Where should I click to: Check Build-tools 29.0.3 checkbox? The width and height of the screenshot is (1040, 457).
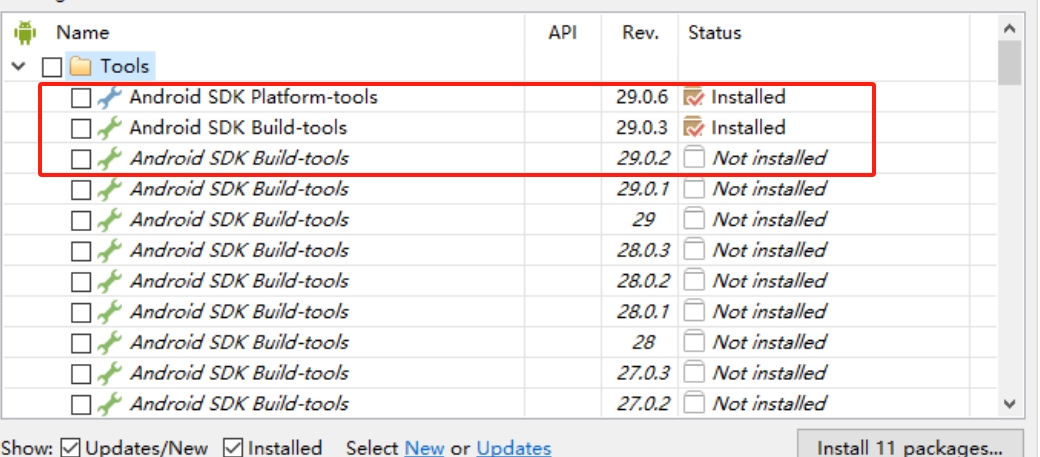tap(81, 129)
